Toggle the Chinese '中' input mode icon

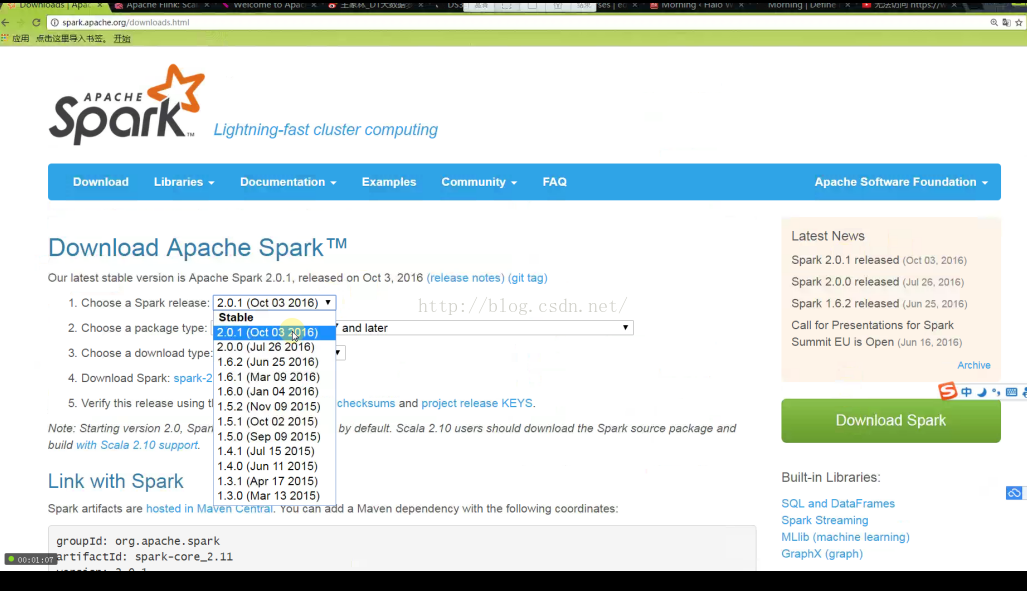click(967, 392)
